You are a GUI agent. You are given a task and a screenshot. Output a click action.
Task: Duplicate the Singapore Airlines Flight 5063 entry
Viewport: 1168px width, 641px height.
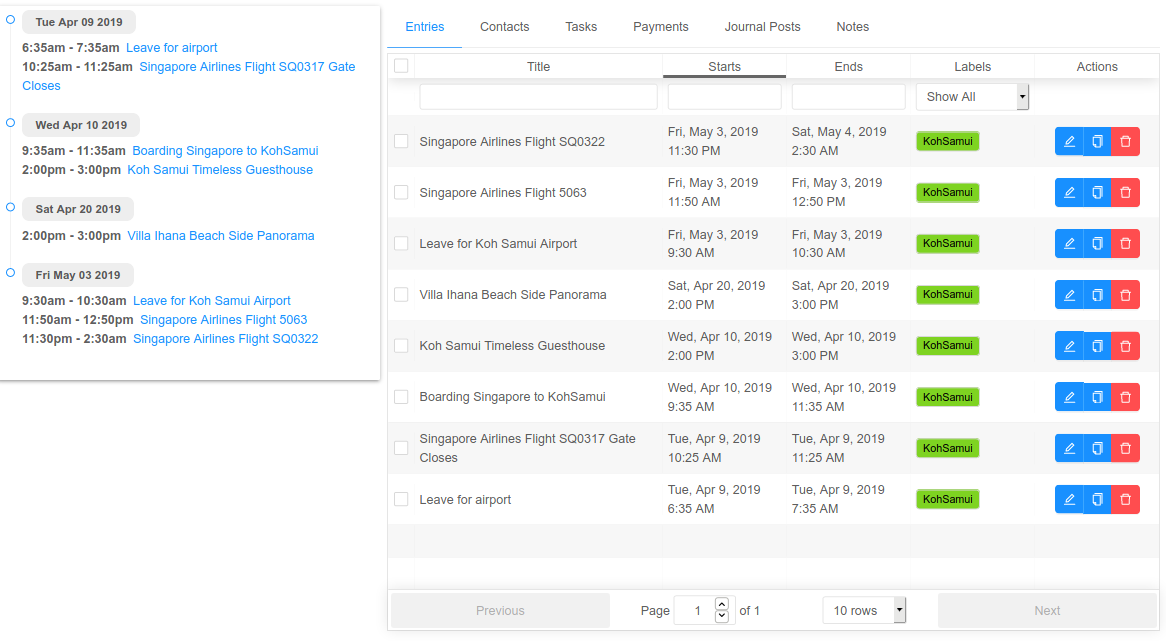coord(1097,193)
